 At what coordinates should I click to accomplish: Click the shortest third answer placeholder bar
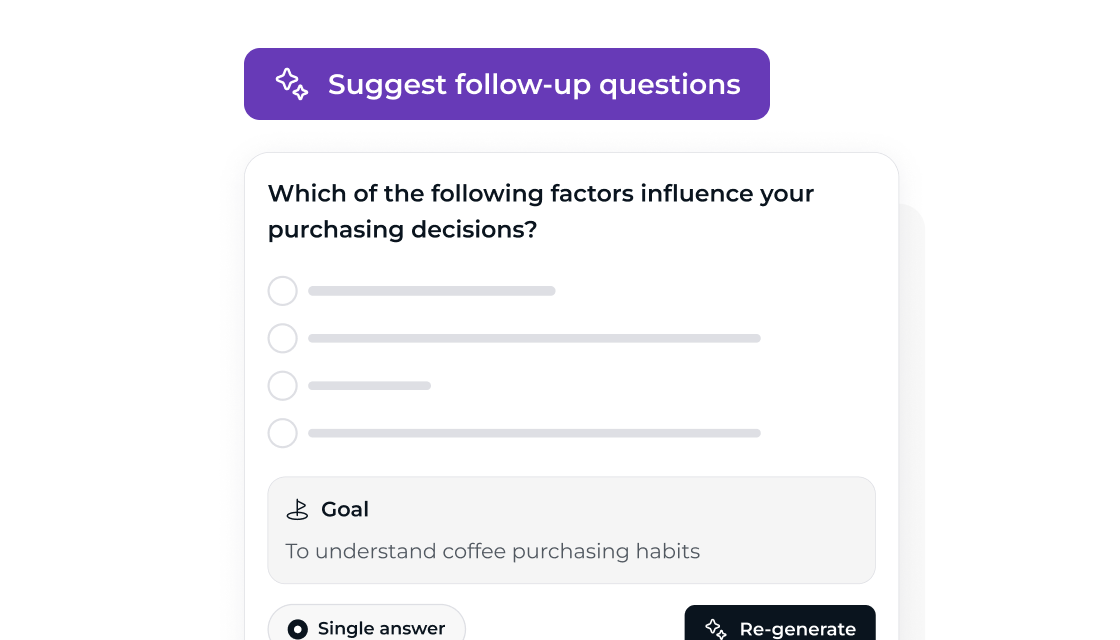coord(369,386)
